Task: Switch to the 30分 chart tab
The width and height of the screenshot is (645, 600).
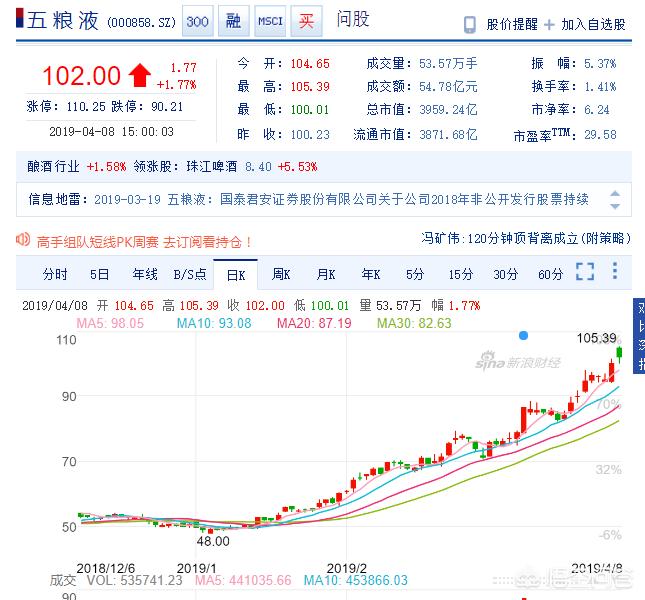Action: click(506, 274)
